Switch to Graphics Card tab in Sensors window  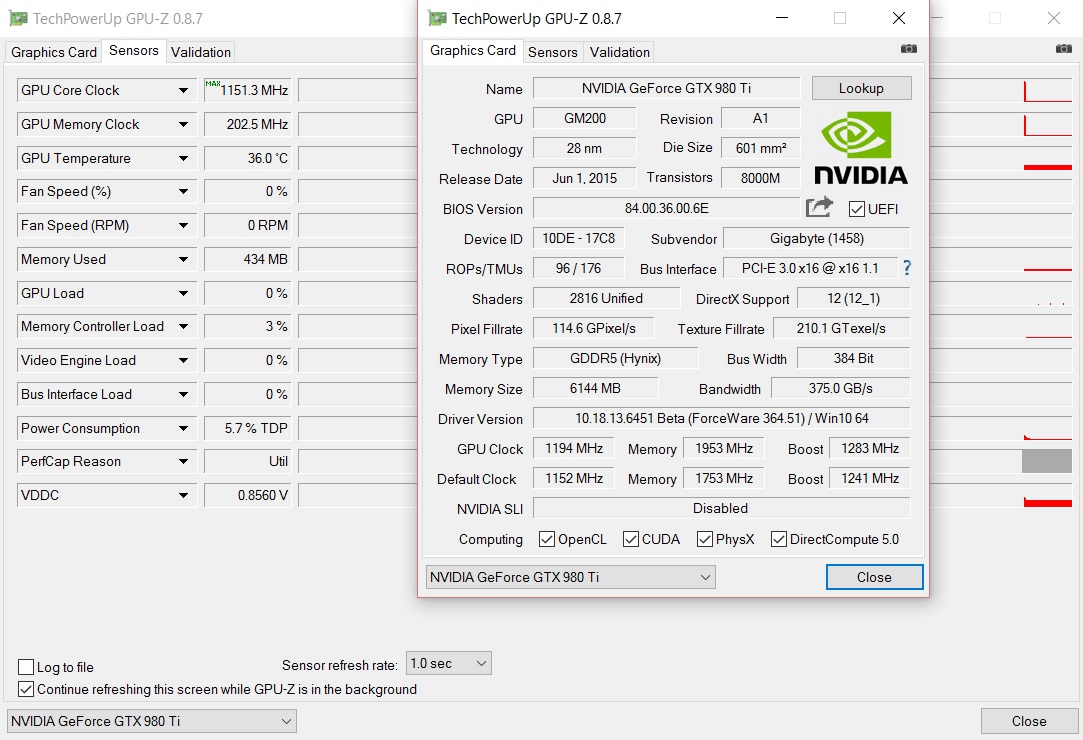54,52
